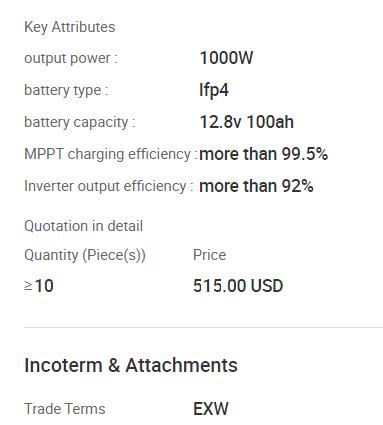Click the 1000W output power value
Image resolution: width=383 pixels, height=425 pixels.
click(226, 58)
